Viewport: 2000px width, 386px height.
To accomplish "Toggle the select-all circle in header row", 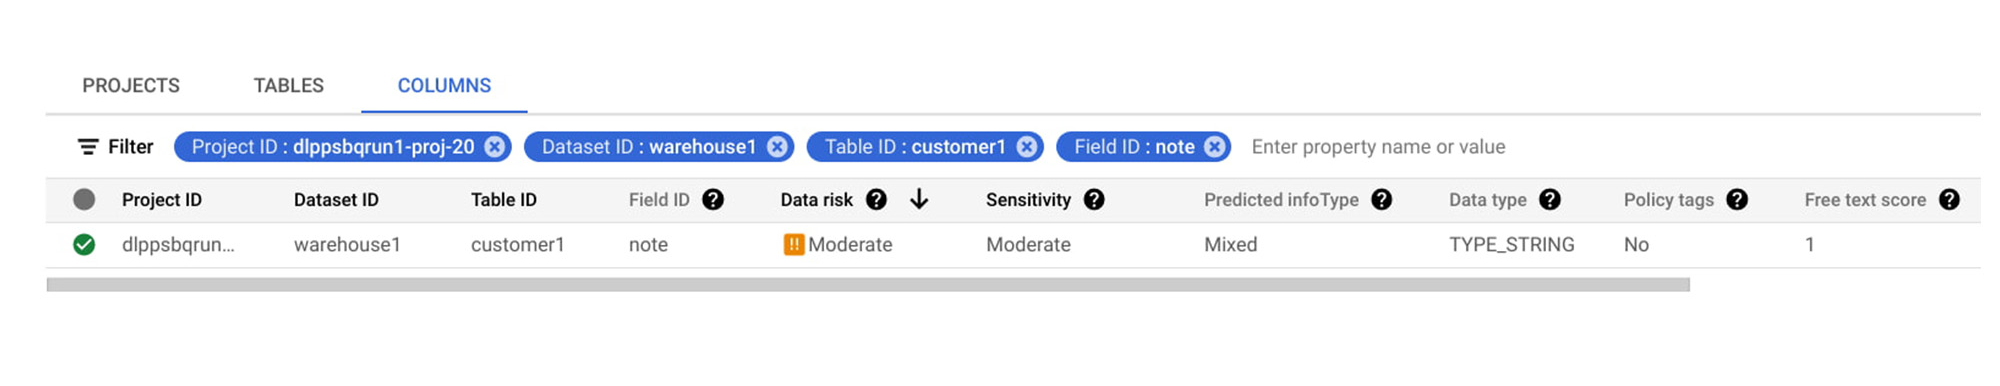I will (84, 199).
